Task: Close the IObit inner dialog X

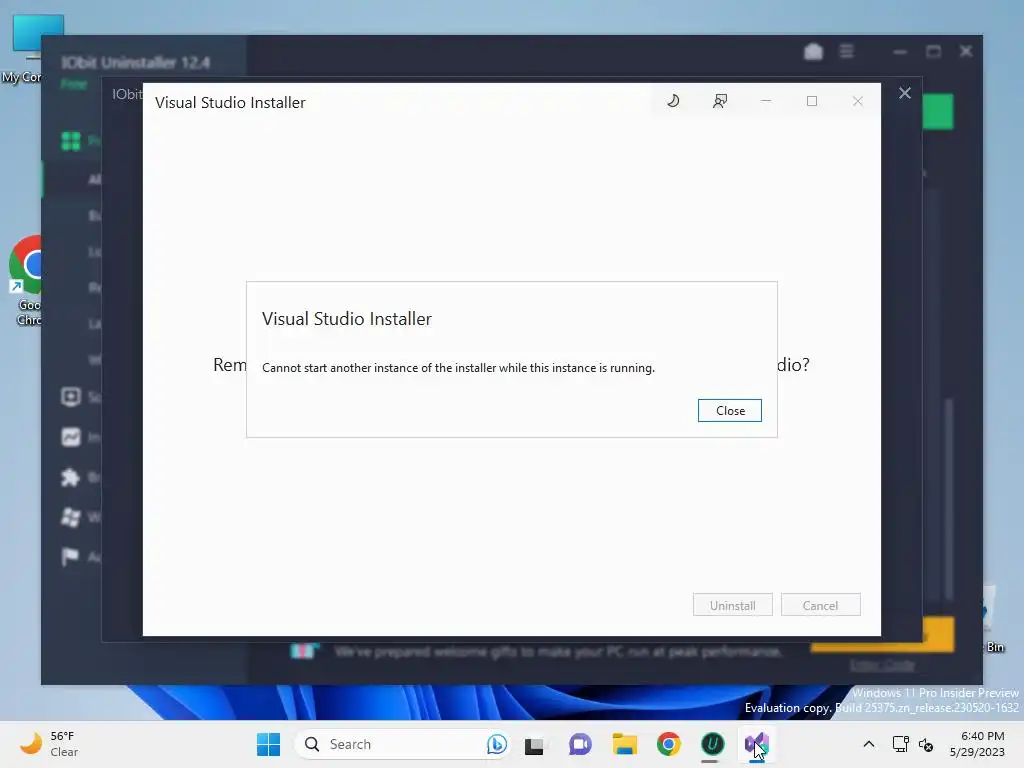Action: pos(904,93)
